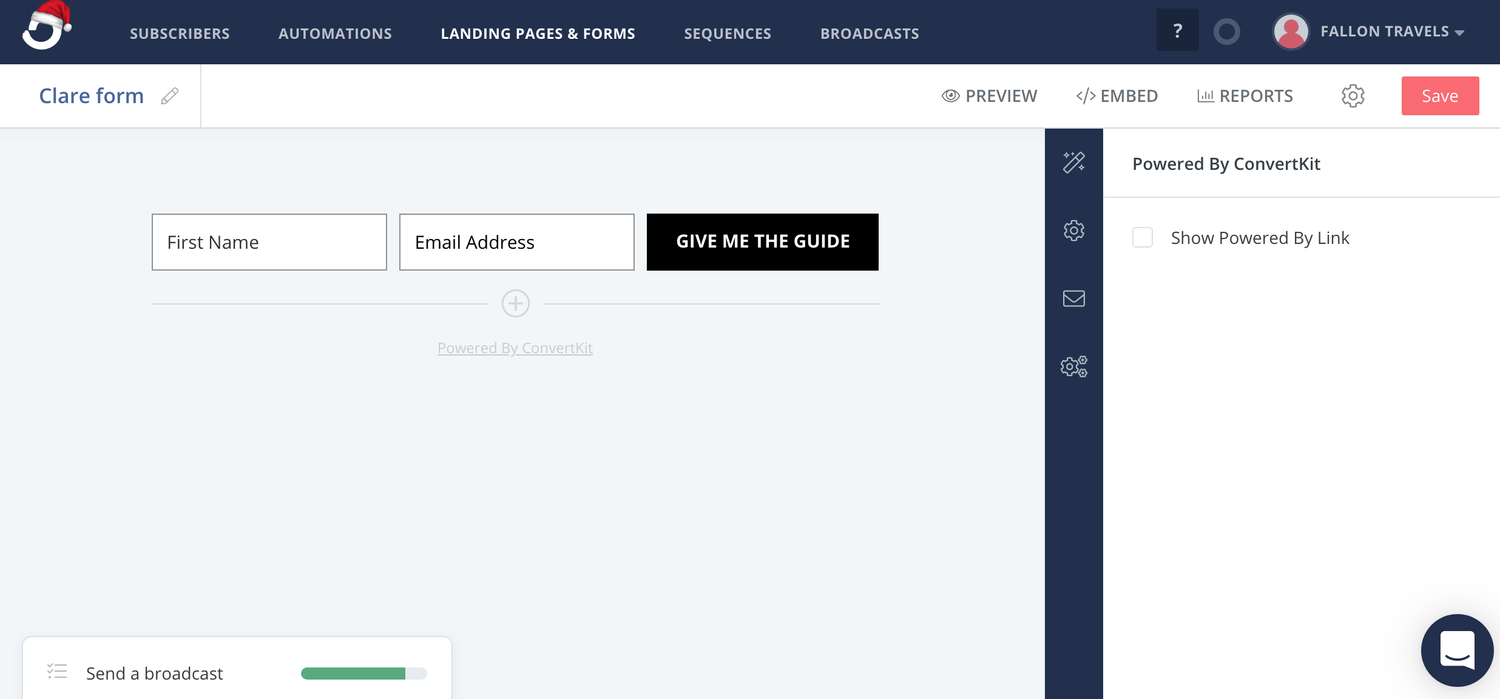Select the magic wand styles icon in sidebar
Image resolution: width=1500 pixels, height=699 pixels.
[x=1074, y=161]
